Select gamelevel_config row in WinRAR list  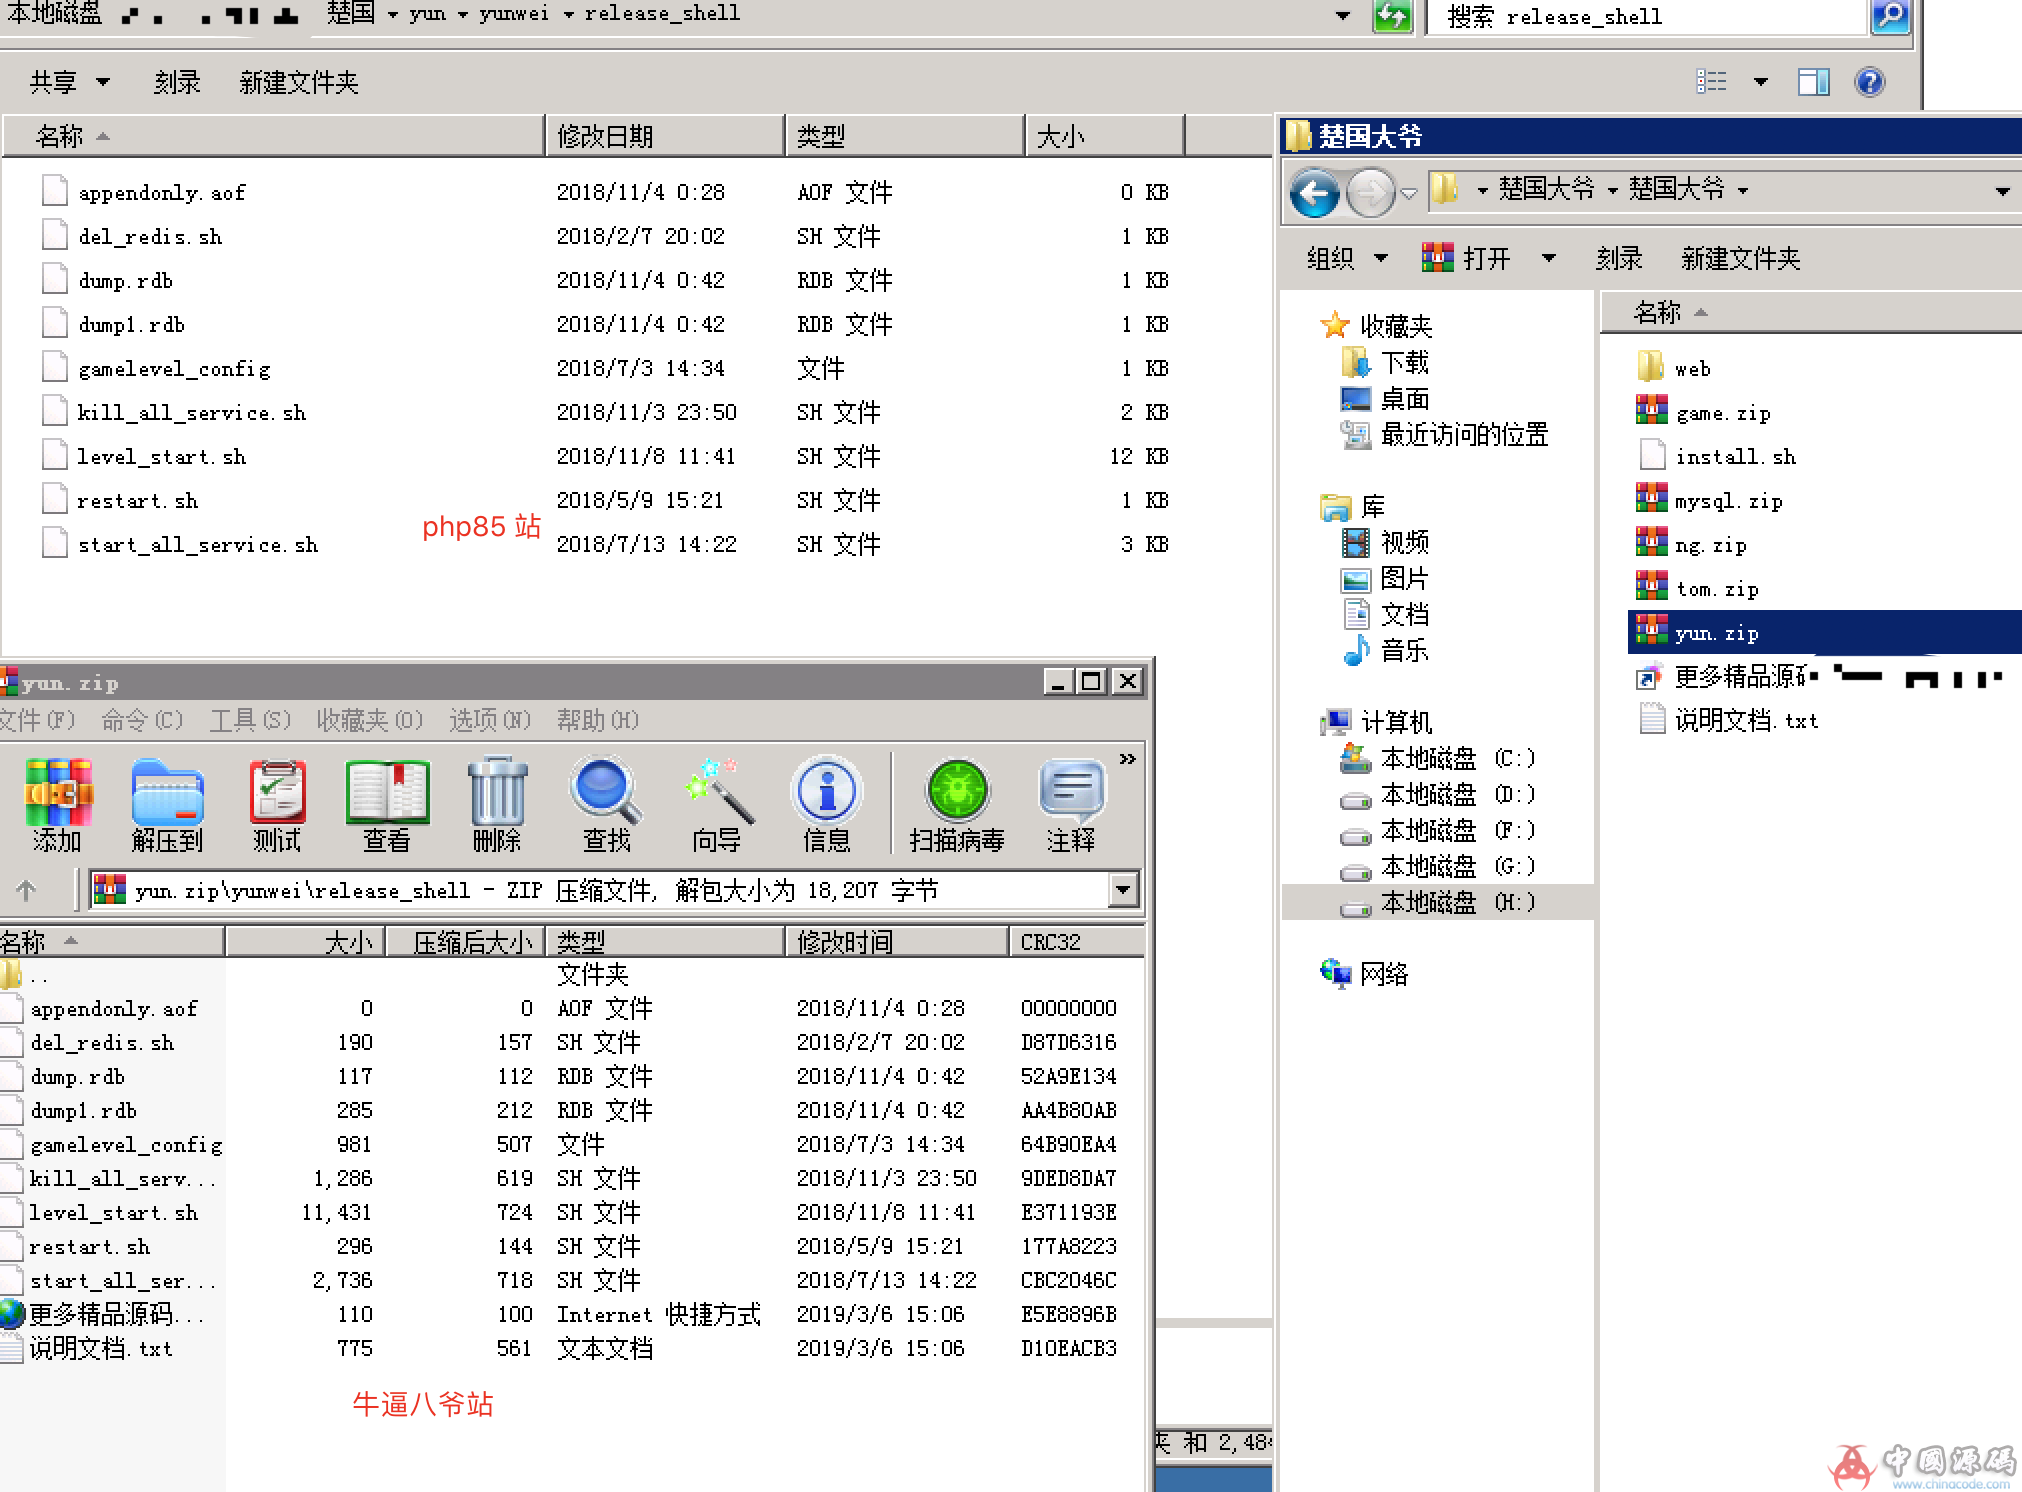[572, 1144]
